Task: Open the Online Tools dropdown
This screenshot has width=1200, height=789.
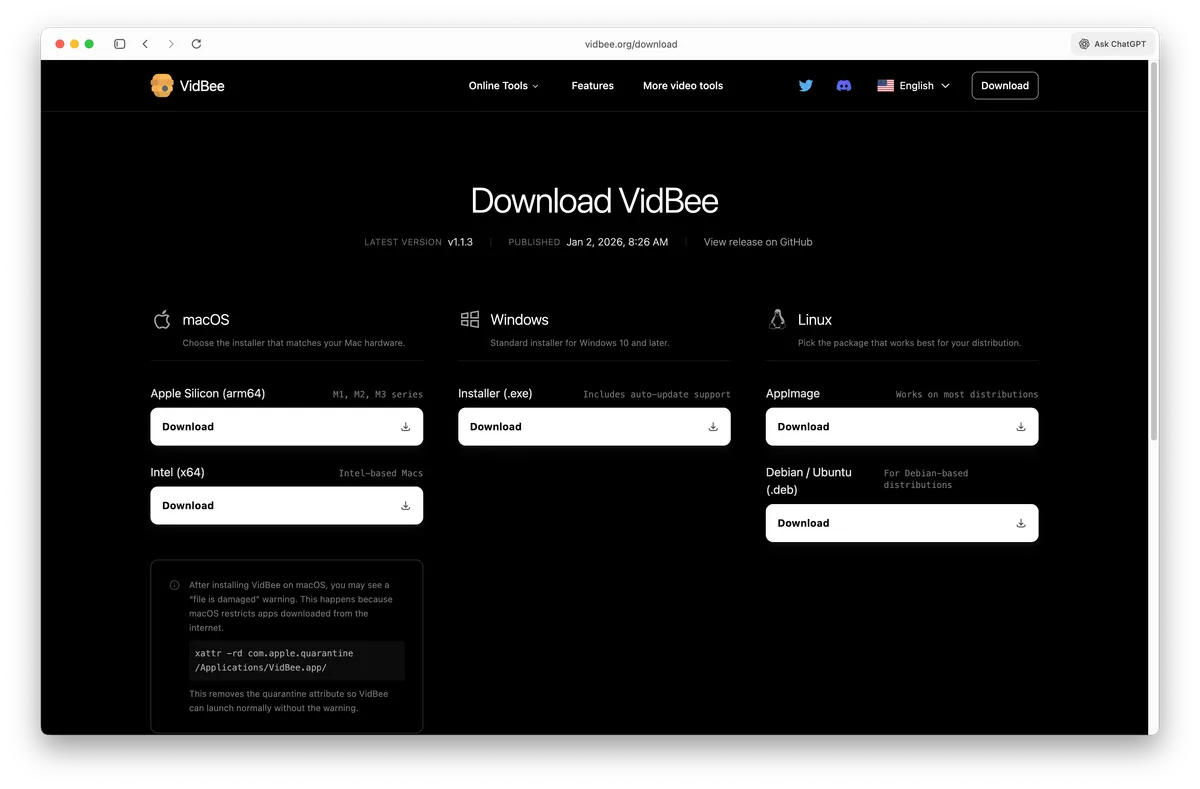Action: point(503,86)
